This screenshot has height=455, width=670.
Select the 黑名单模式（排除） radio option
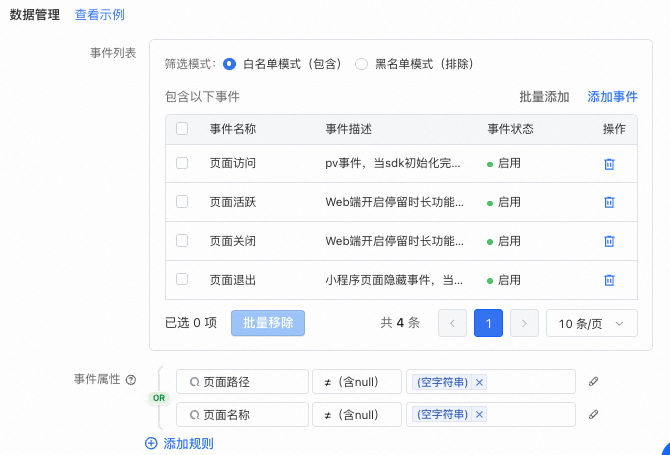[362, 64]
